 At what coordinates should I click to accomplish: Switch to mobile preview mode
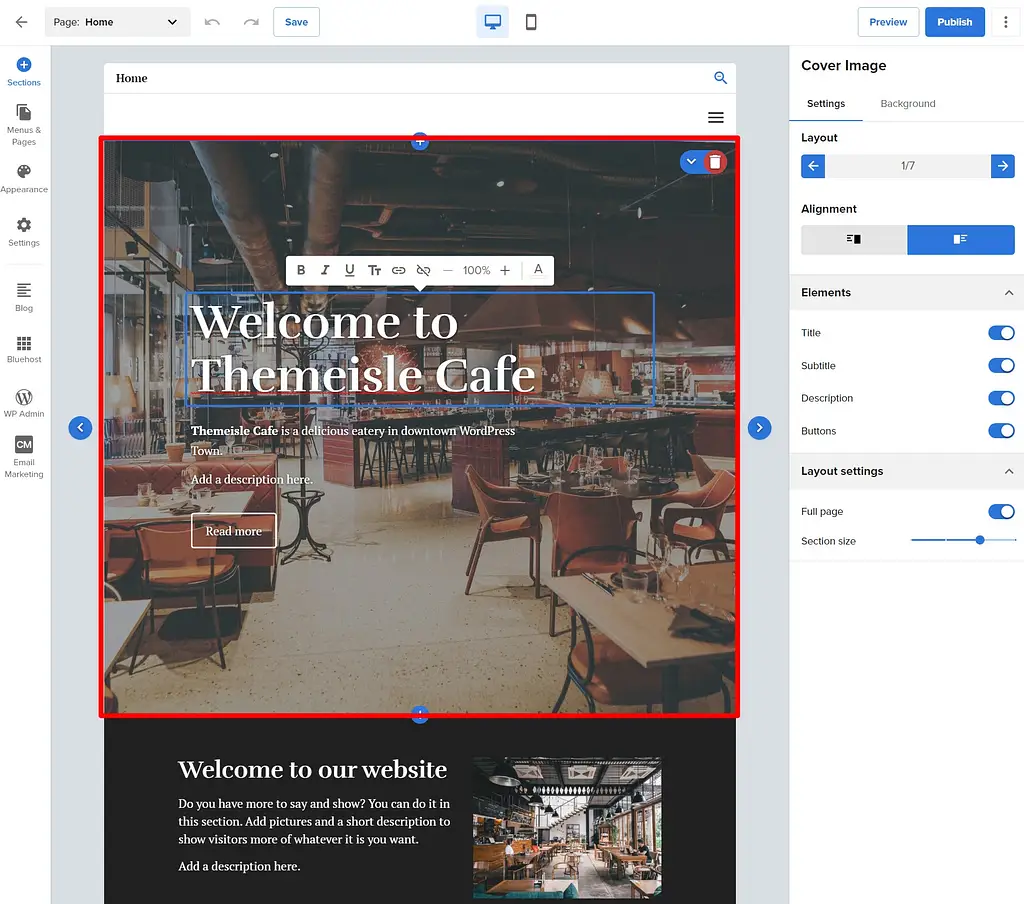pos(531,21)
